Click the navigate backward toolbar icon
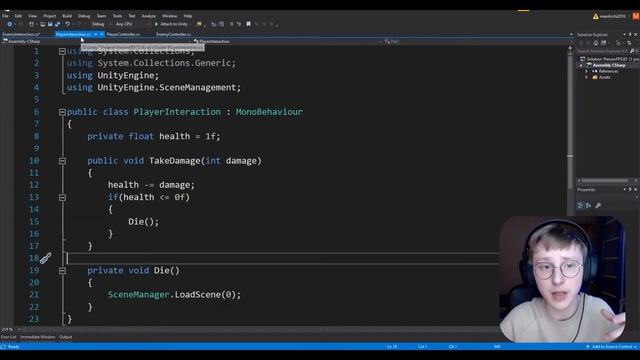 pos(9,24)
